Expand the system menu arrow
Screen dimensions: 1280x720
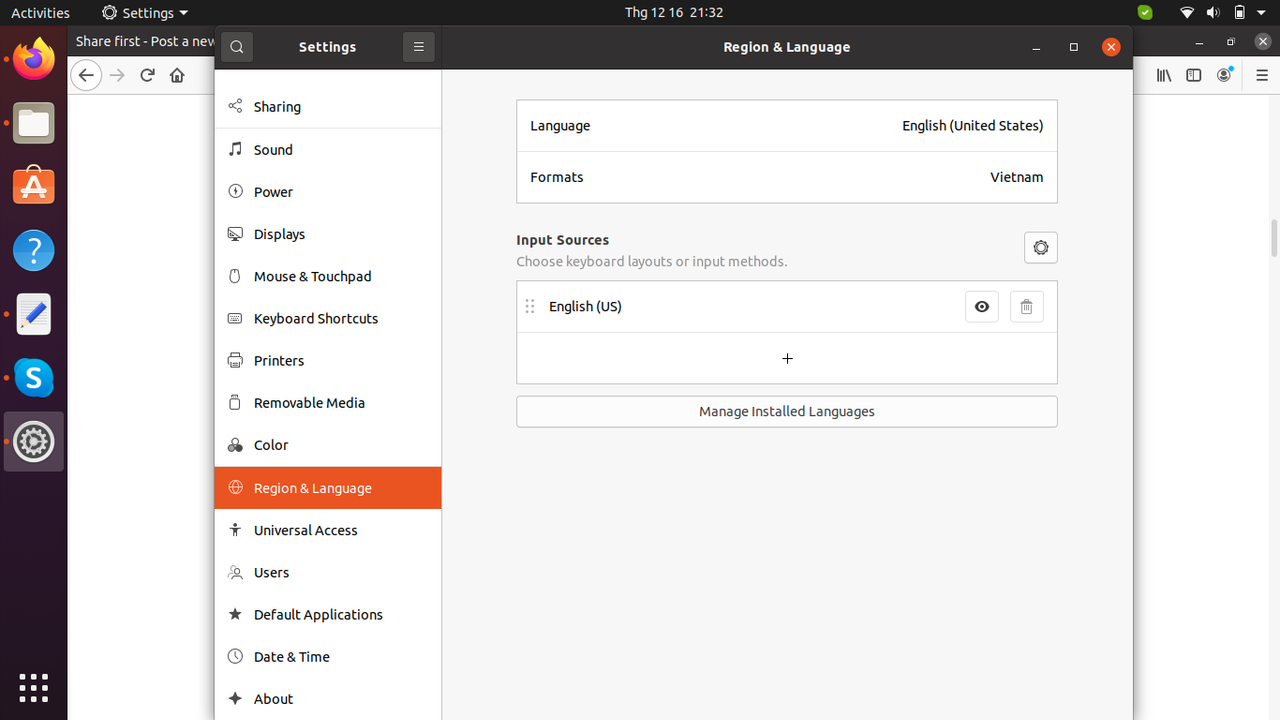1263,13
